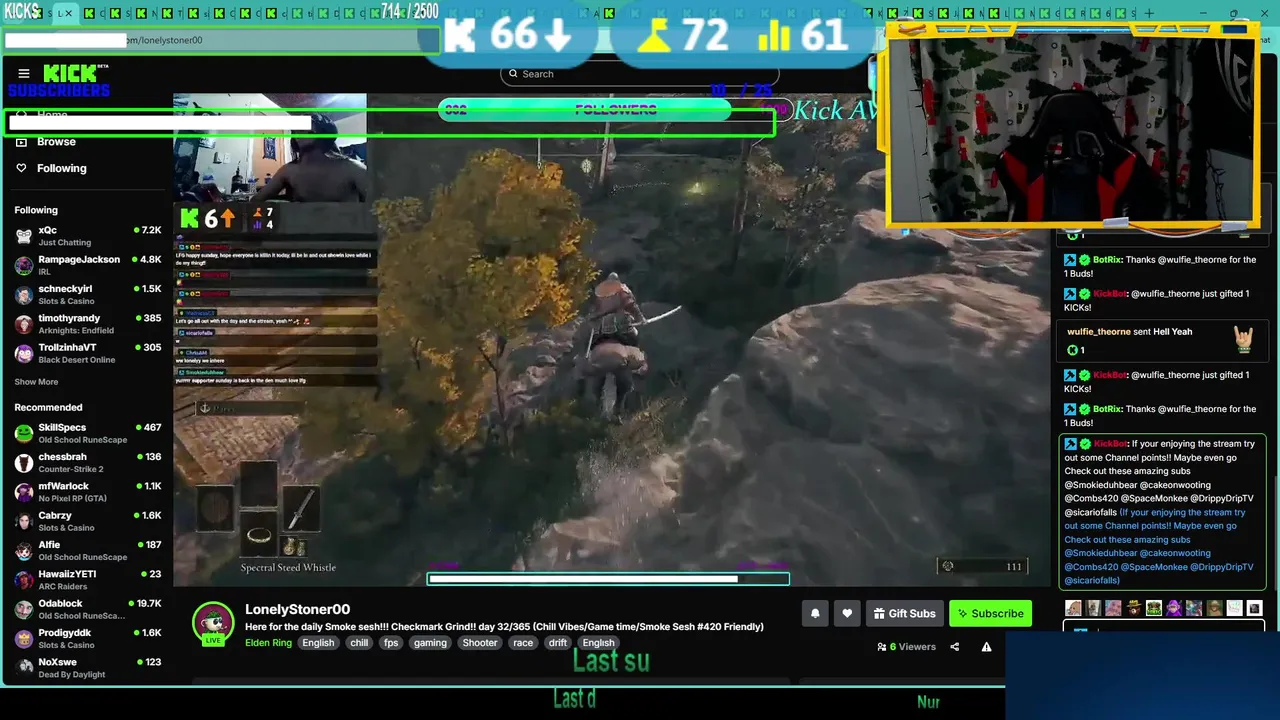Viewport: 1280px width, 720px height.
Task: Open chessbrah channel avatar
Action: tap(24, 463)
